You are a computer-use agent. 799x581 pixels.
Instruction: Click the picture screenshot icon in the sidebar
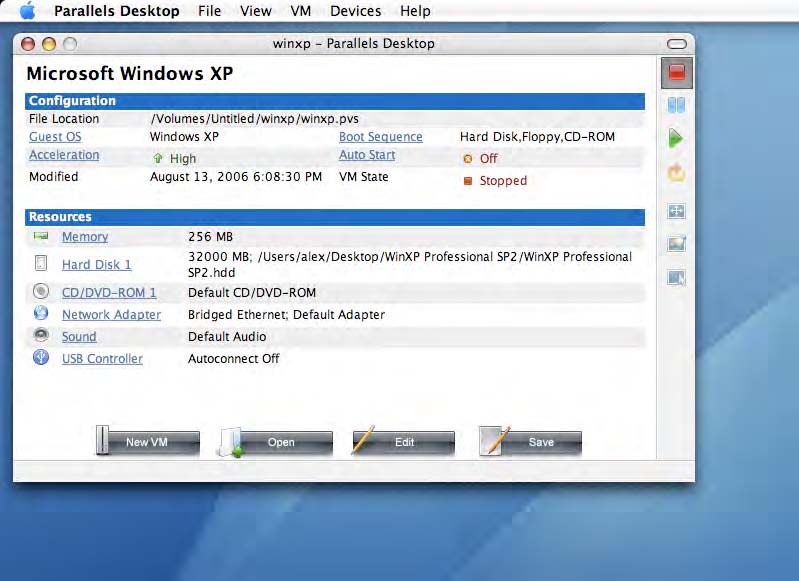tap(676, 244)
